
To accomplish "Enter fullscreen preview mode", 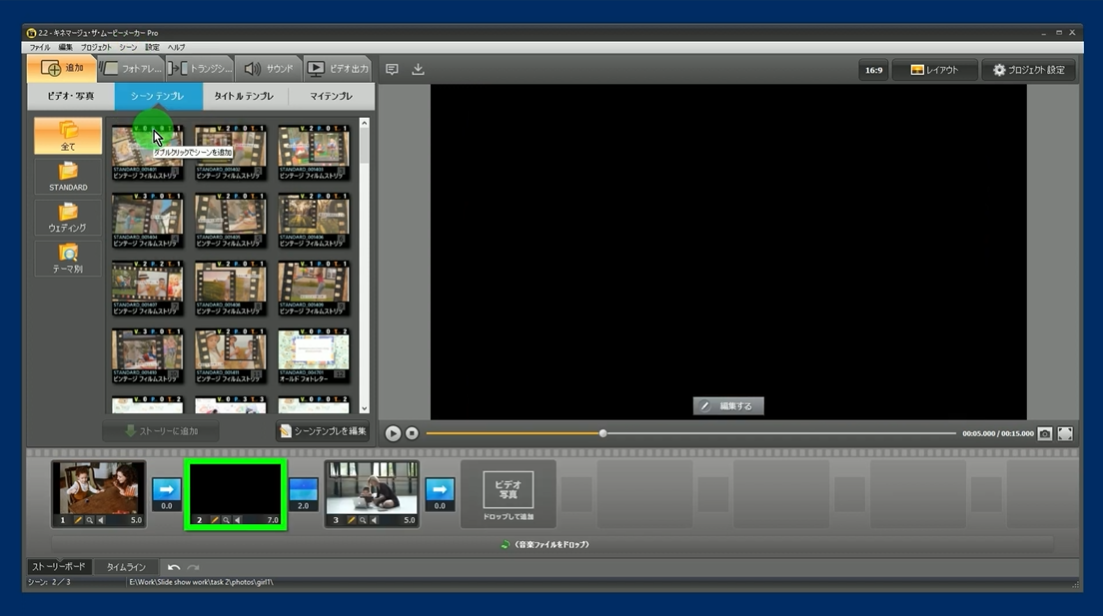I will click(1065, 434).
